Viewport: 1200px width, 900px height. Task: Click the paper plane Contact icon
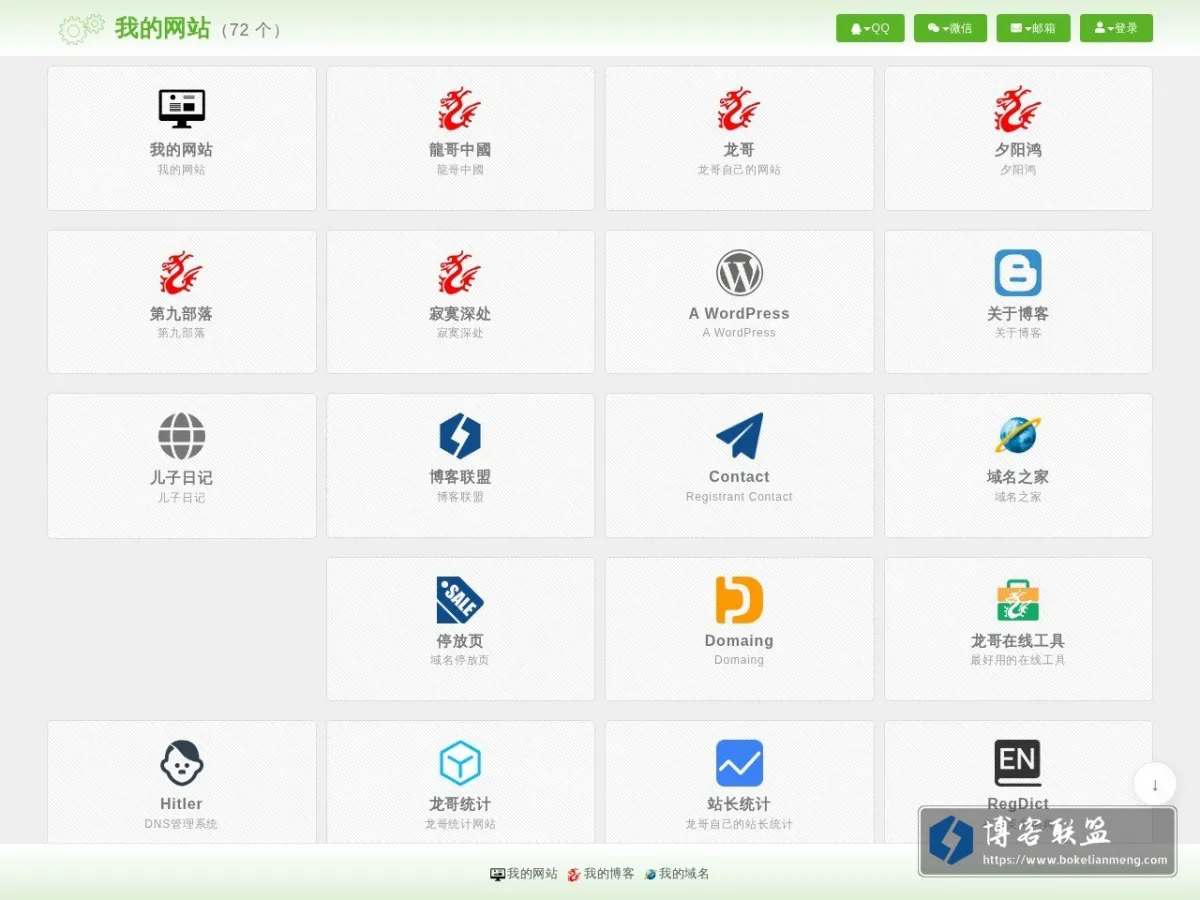739,436
